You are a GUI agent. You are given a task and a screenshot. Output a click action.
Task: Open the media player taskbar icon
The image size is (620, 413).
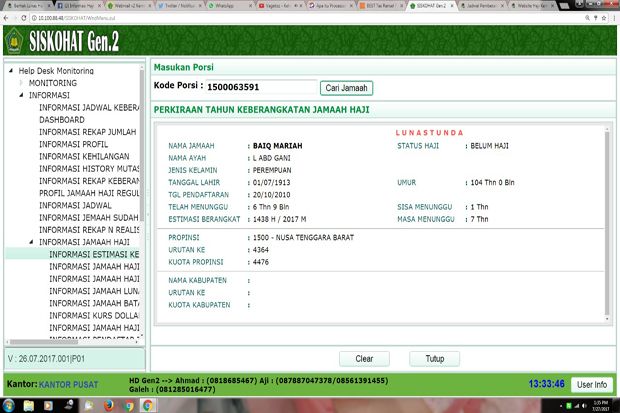(48, 405)
